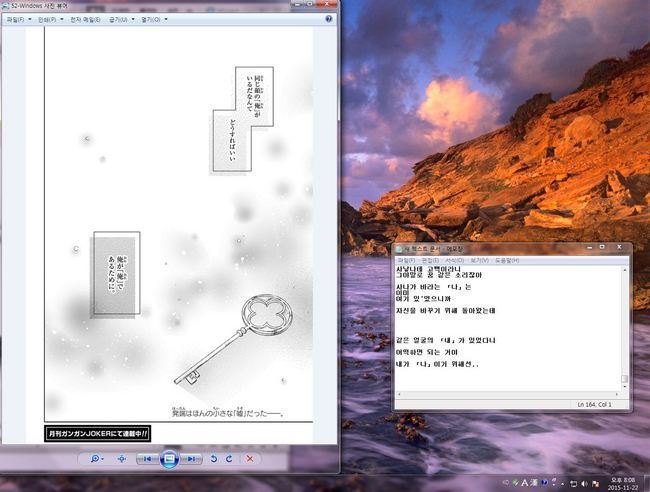Click the Notepad vertical scrollbar thumb
Viewport: 650px width, 492px height.
pyautogui.click(x=625, y=379)
